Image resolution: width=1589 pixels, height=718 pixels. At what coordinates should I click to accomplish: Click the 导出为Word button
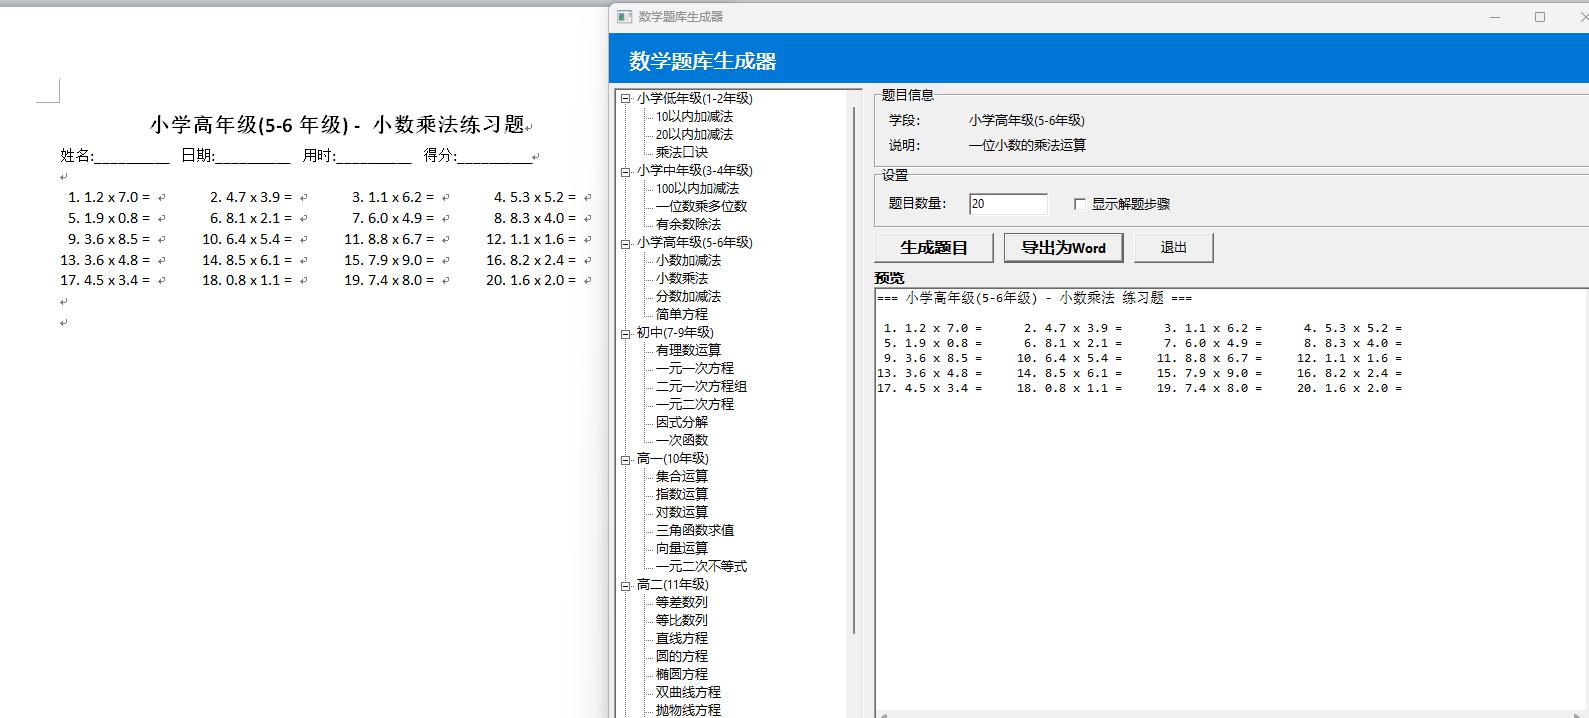click(1063, 248)
